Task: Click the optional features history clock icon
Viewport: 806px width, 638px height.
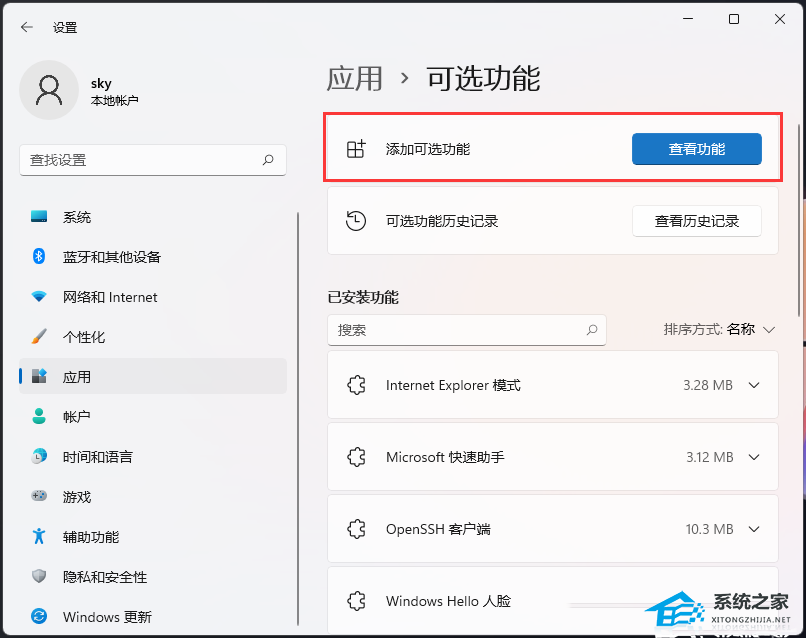Action: tap(356, 220)
